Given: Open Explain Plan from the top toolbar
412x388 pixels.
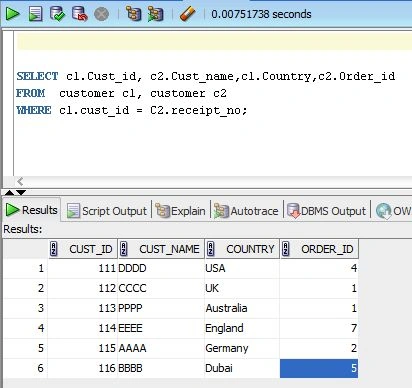Looking at the screenshot, I should pos(133,14).
